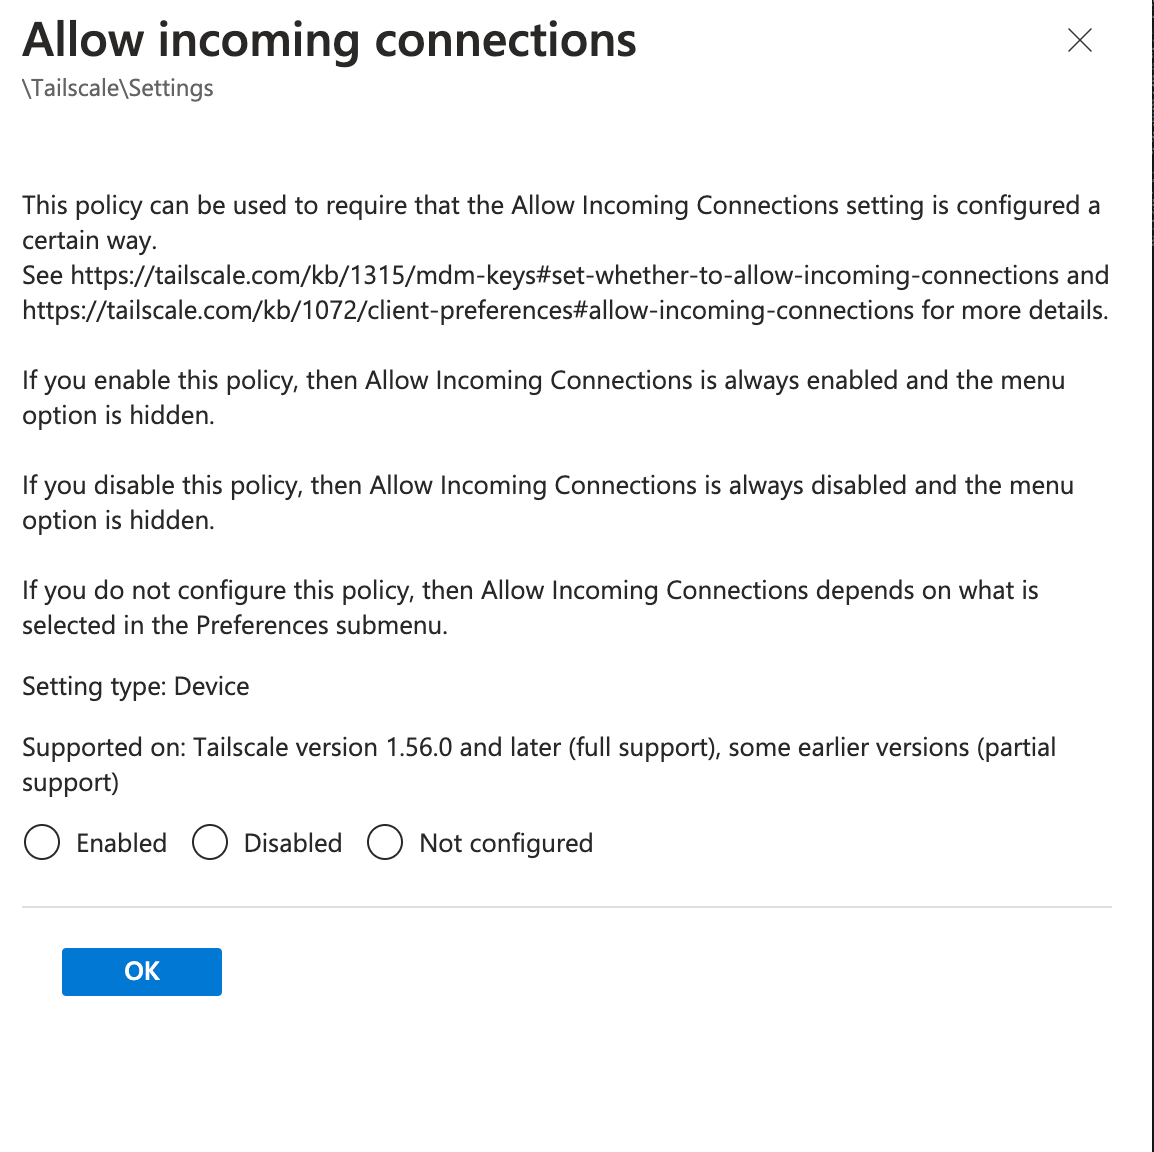Viewport: 1154px width, 1152px height.
Task: Choose the Not configured radio button circle
Action: click(385, 843)
